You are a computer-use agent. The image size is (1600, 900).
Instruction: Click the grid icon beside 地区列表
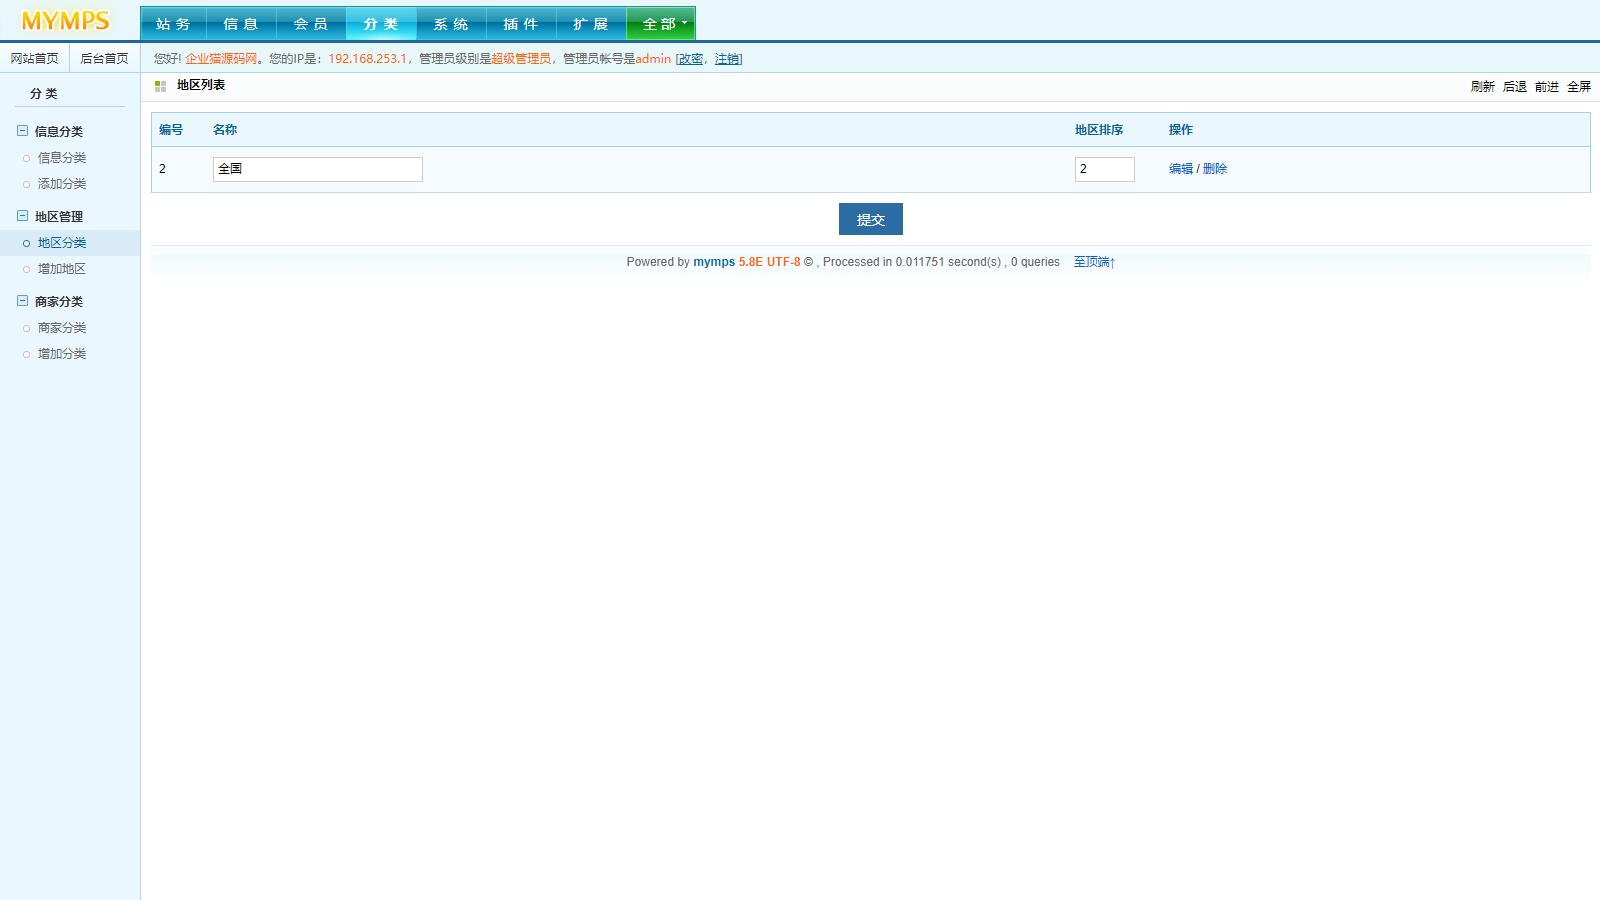tap(160, 86)
